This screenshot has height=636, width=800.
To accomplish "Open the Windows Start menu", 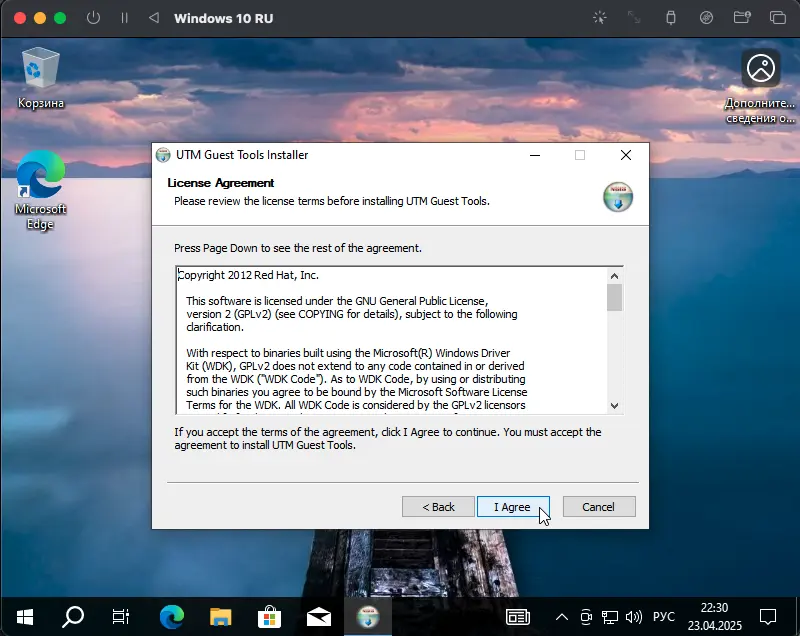I will click(24, 617).
